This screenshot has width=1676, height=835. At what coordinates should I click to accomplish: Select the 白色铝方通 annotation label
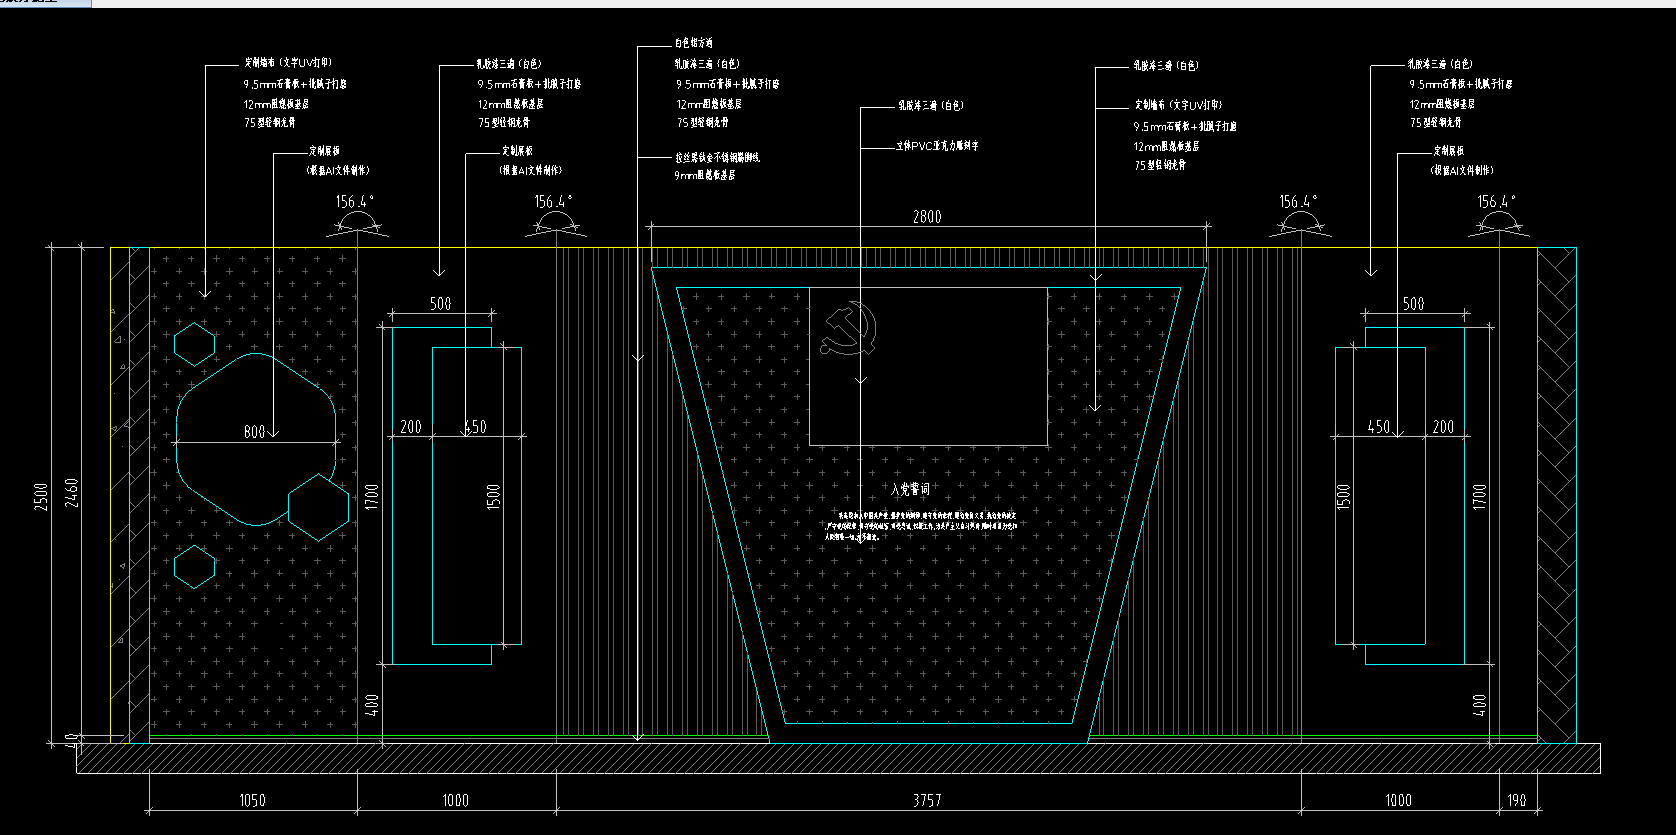click(693, 43)
